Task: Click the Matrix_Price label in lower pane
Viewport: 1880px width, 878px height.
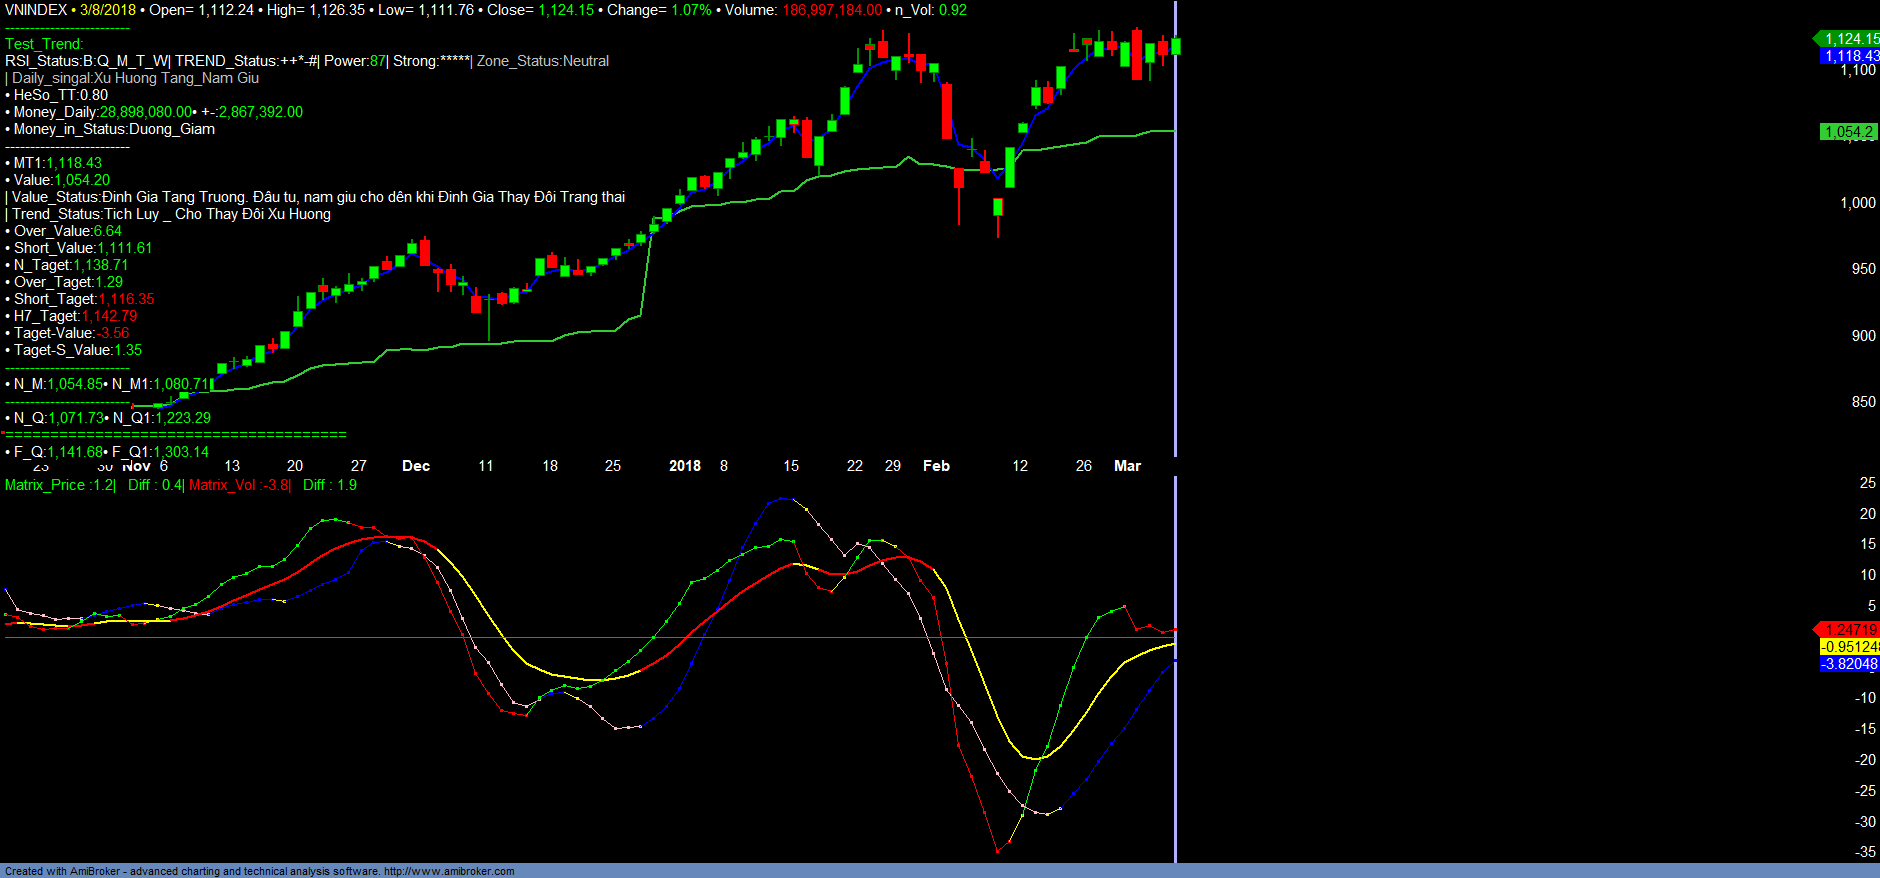Action: [x=45, y=485]
